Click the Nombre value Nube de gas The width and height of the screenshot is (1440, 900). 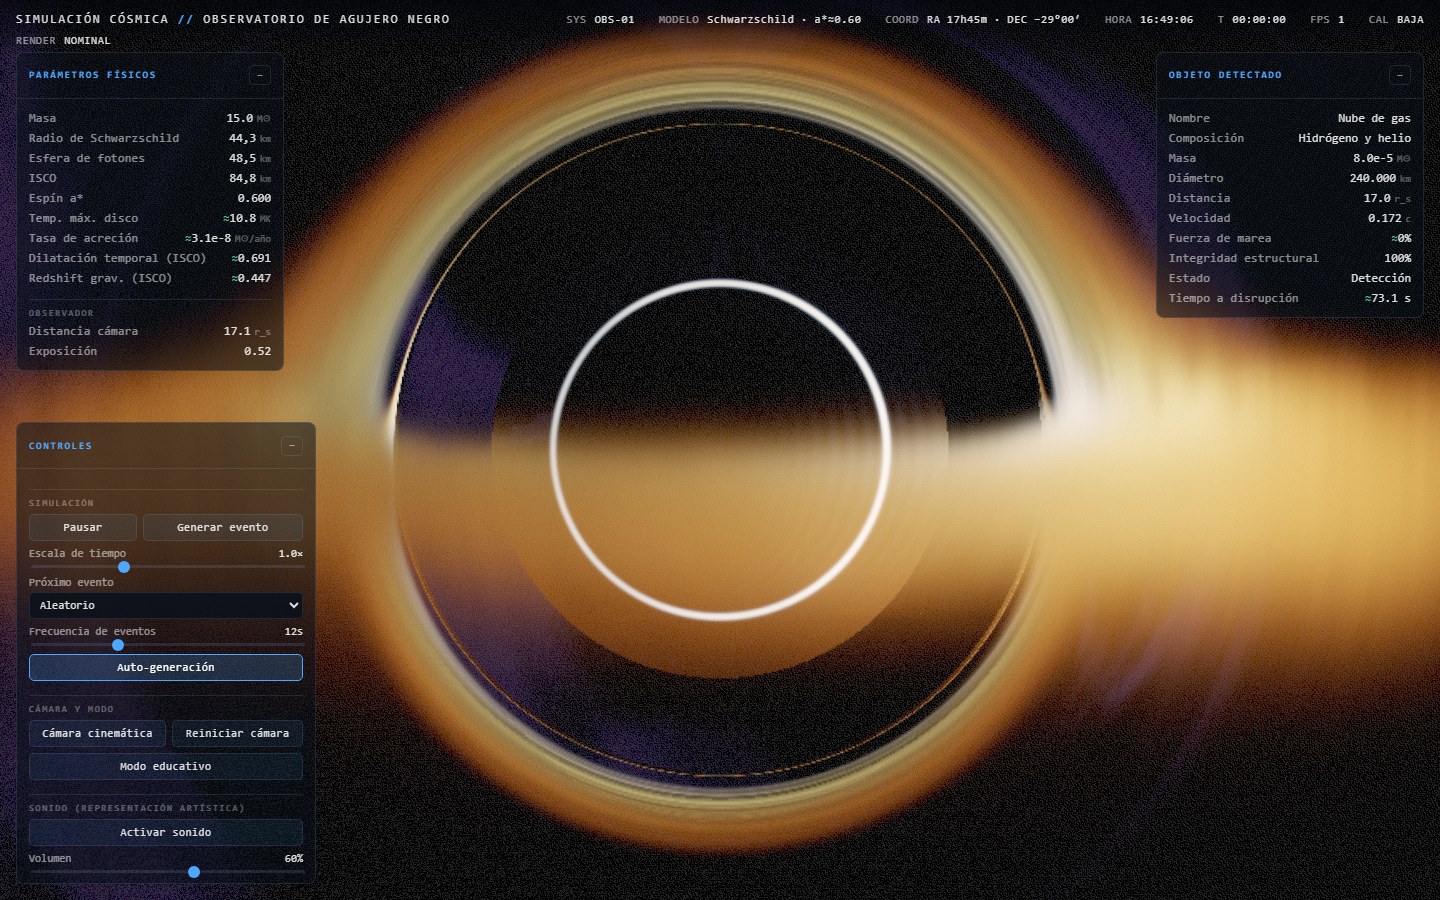[x=1374, y=118]
